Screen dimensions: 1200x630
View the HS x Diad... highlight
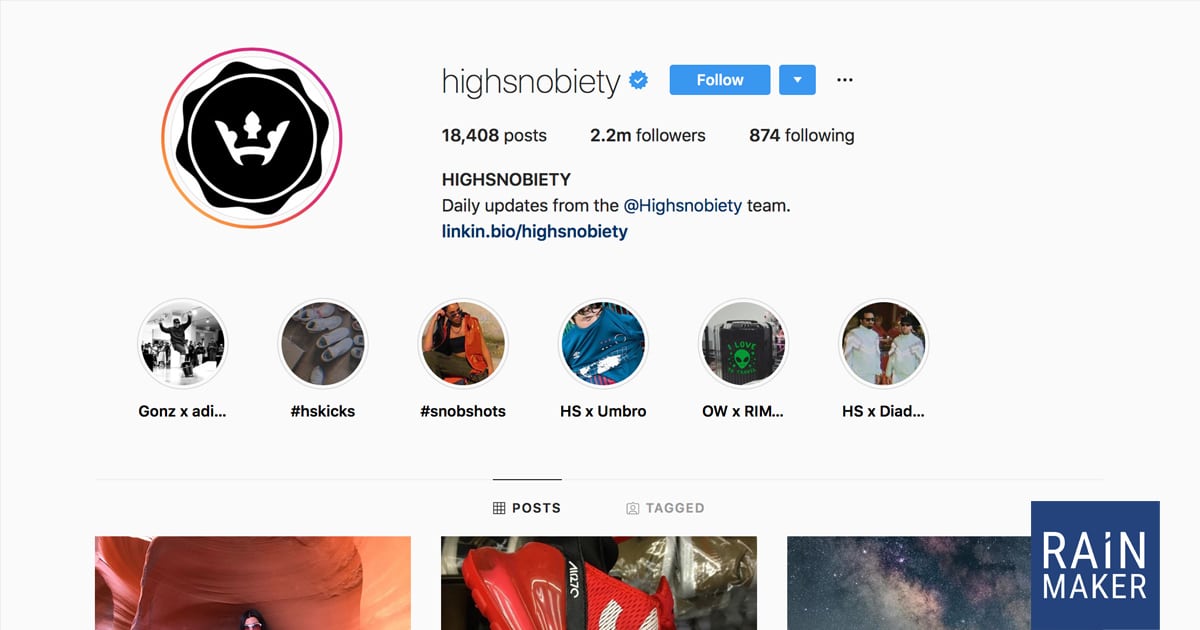[x=883, y=345]
